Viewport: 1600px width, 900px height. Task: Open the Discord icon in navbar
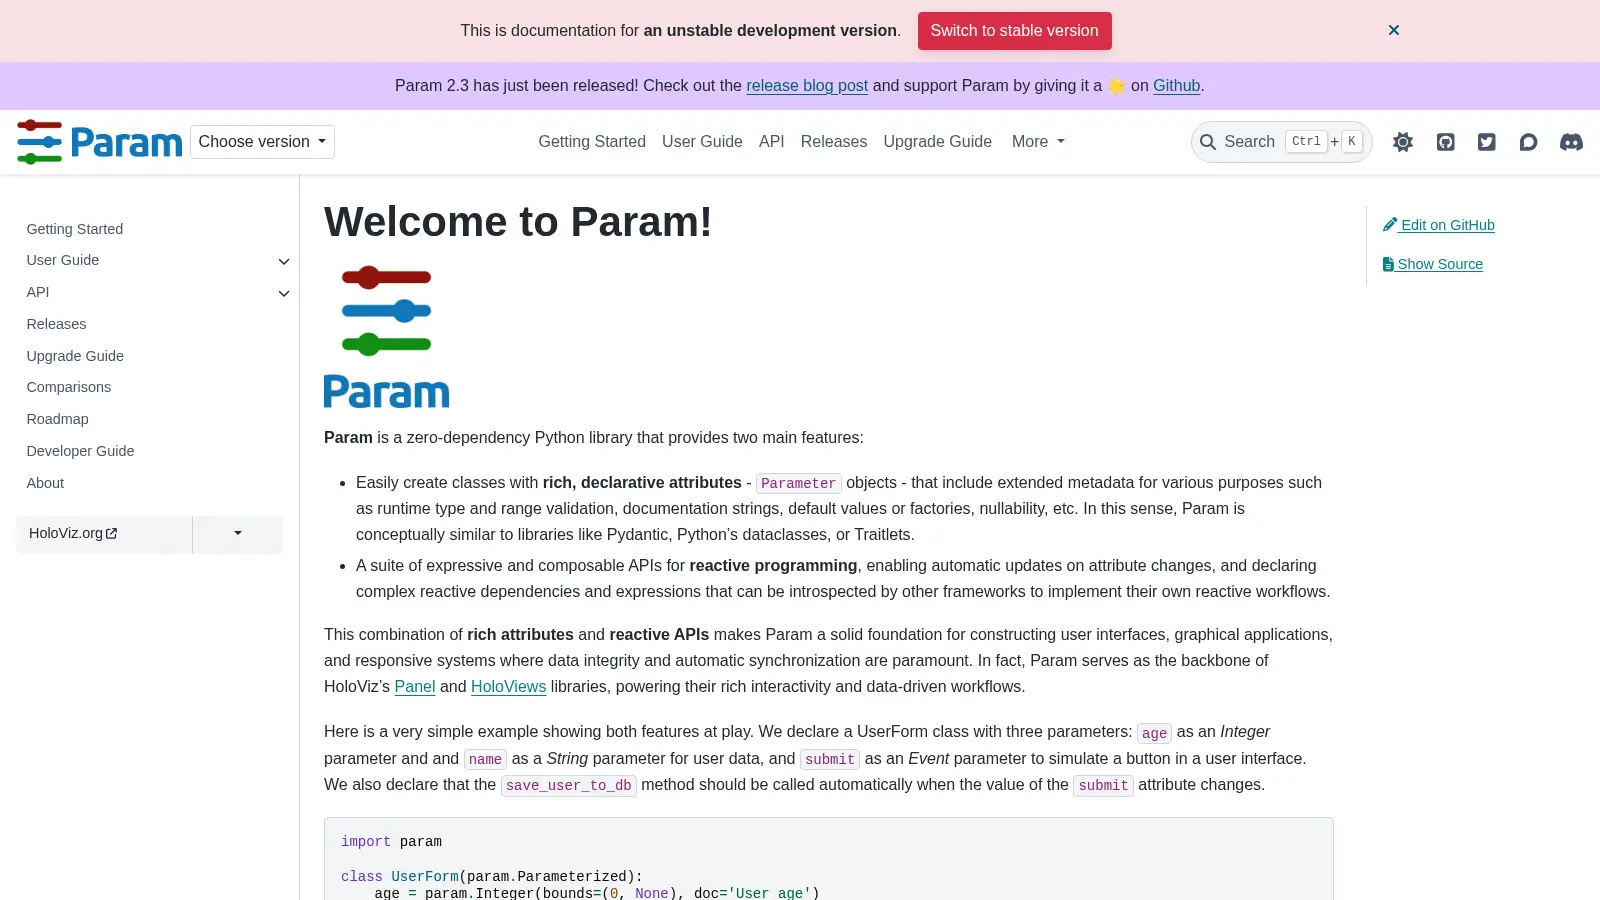point(1571,142)
